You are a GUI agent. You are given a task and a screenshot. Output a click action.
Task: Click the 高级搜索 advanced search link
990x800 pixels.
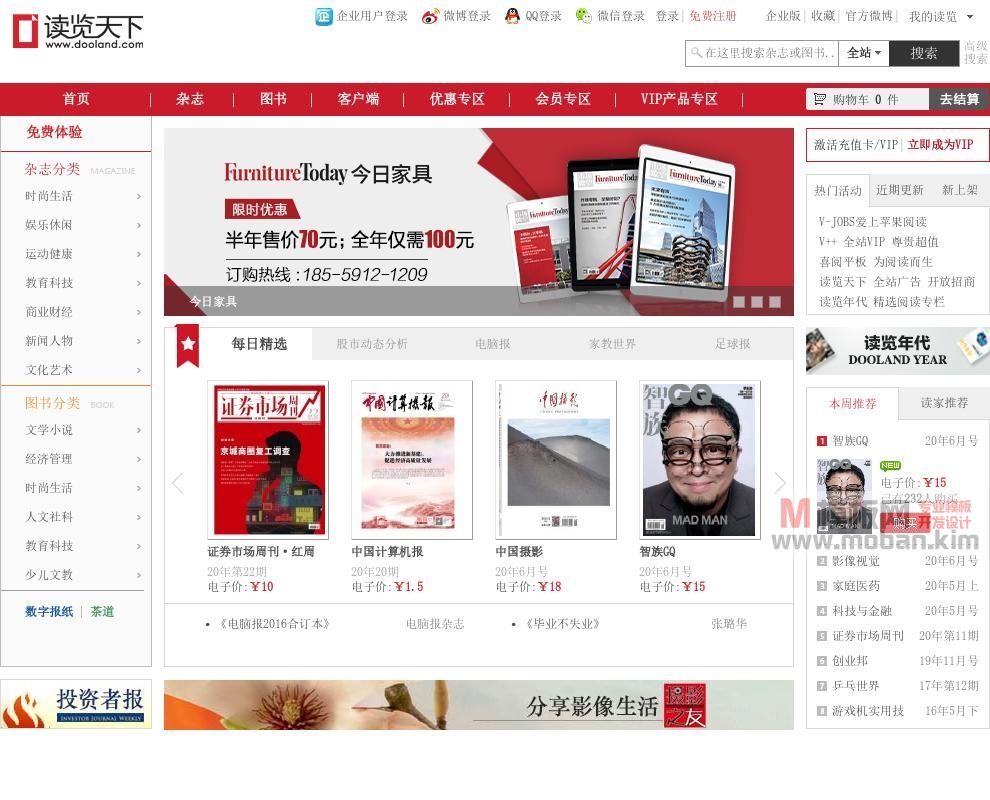(x=975, y=52)
